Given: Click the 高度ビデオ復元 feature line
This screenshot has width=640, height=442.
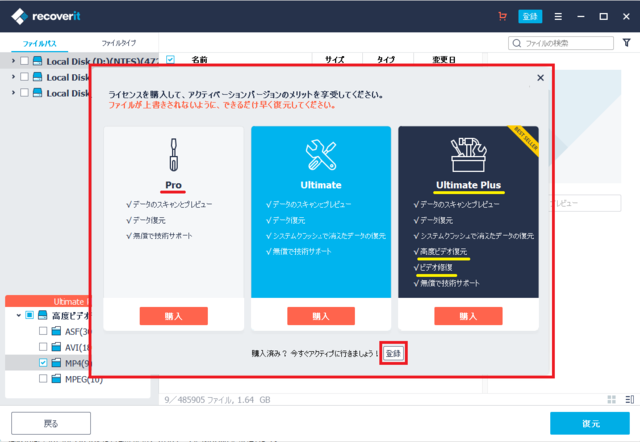Looking at the screenshot, I should pyautogui.click(x=440, y=251).
